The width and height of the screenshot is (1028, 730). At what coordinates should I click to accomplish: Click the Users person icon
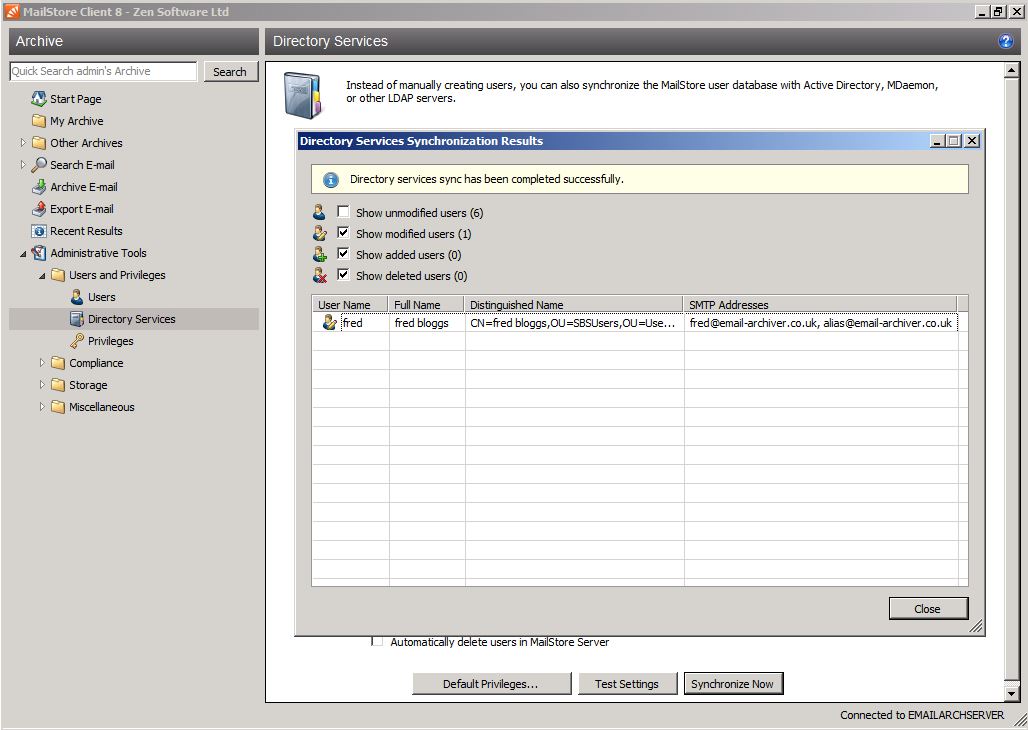click(77, 297)
